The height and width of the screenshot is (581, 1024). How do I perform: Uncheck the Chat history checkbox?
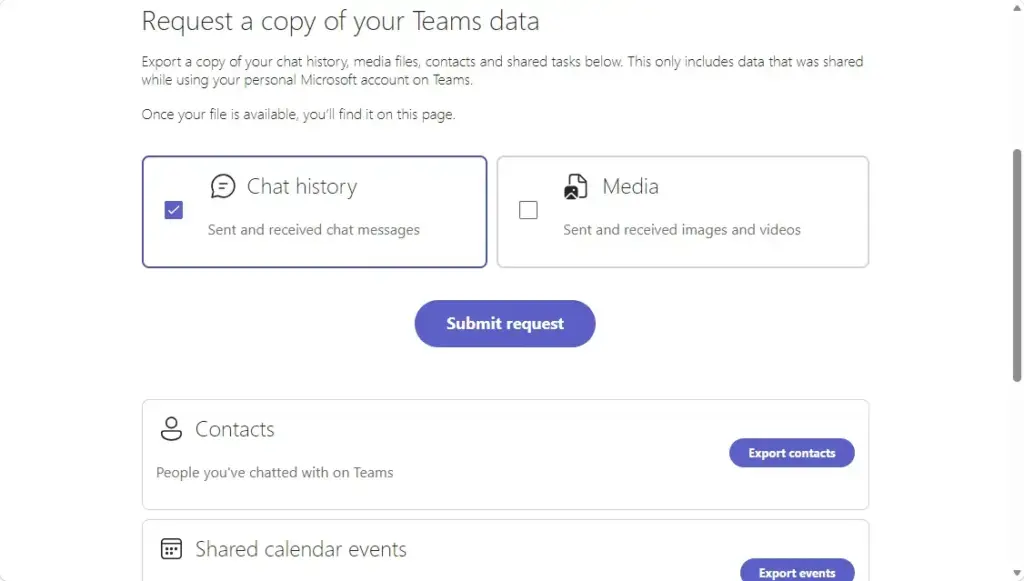pyautogui.click(x=174, y=210)
